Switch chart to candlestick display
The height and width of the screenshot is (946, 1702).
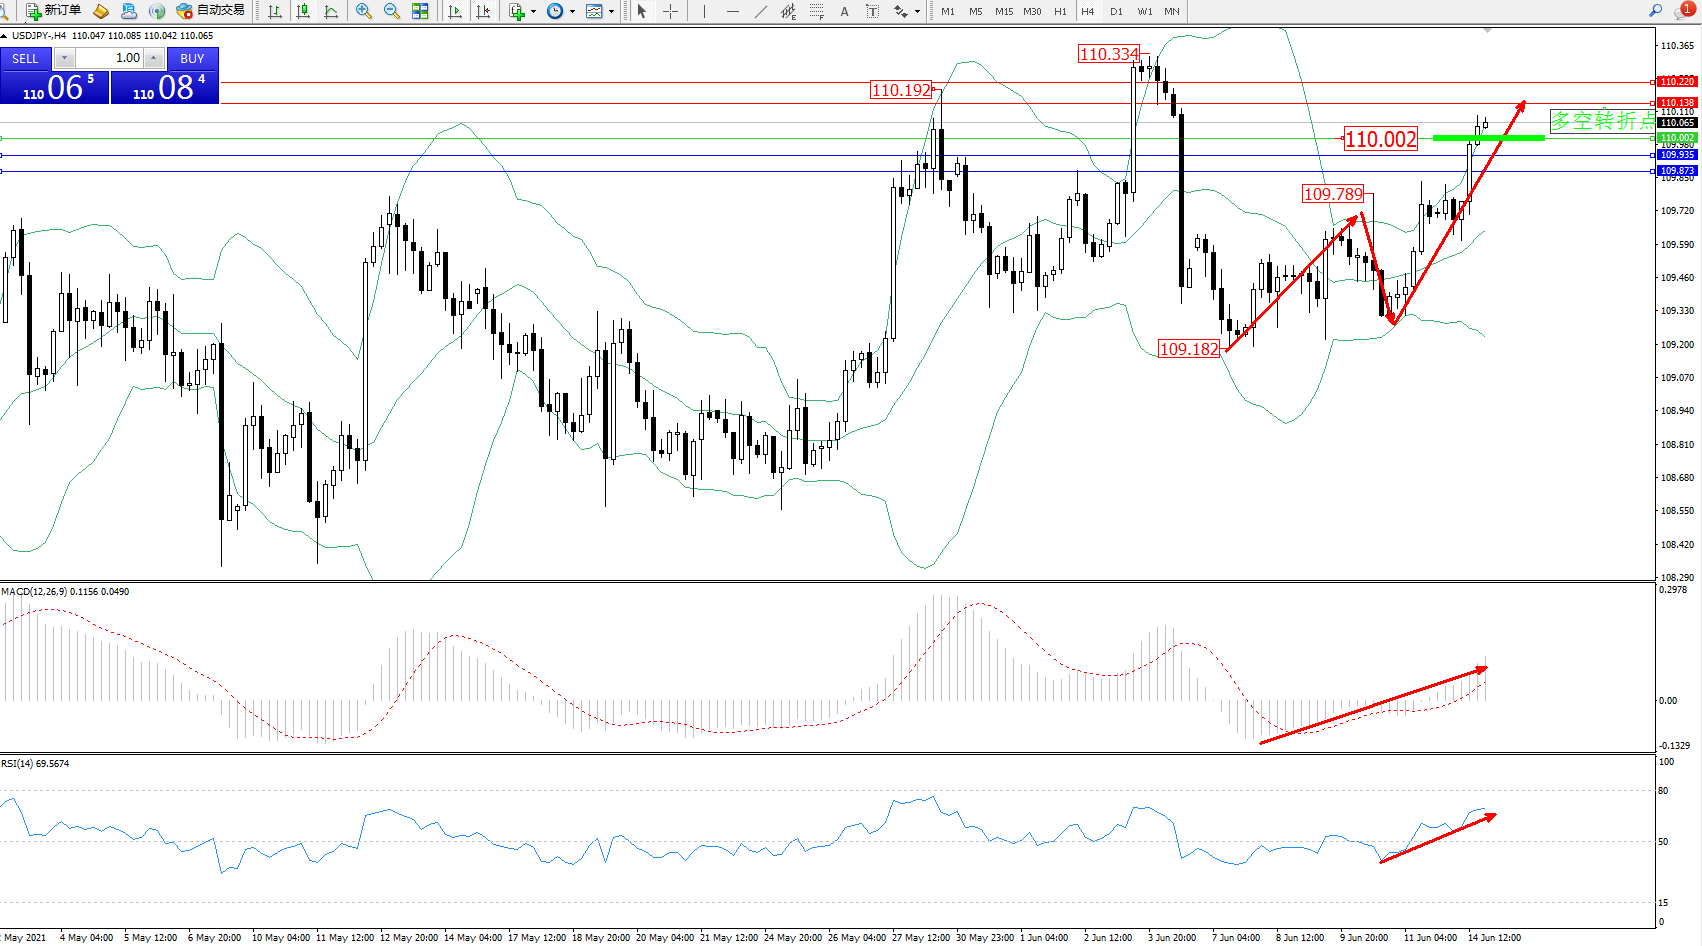click(303, 11)
